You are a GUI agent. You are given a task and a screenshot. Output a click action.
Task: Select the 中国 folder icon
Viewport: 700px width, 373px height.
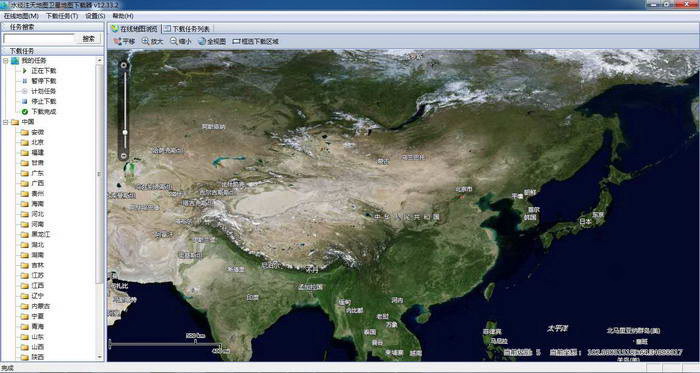[x=15, y=122]
